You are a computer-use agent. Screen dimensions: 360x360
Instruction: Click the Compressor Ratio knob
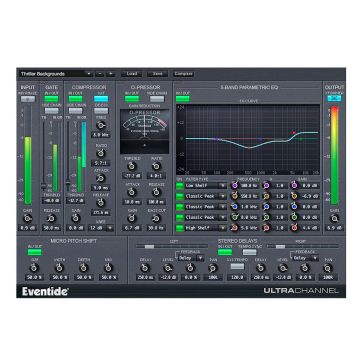pos(100,153)
